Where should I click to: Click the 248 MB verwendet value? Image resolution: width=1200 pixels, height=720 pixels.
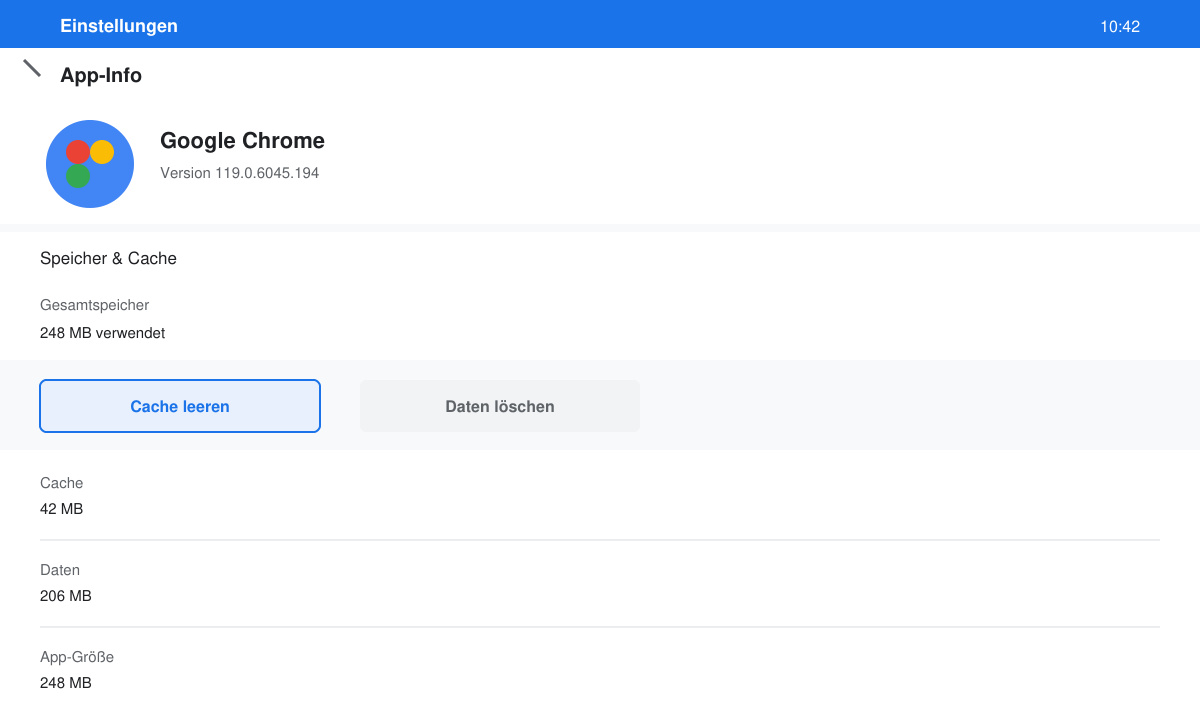point(102,333)
